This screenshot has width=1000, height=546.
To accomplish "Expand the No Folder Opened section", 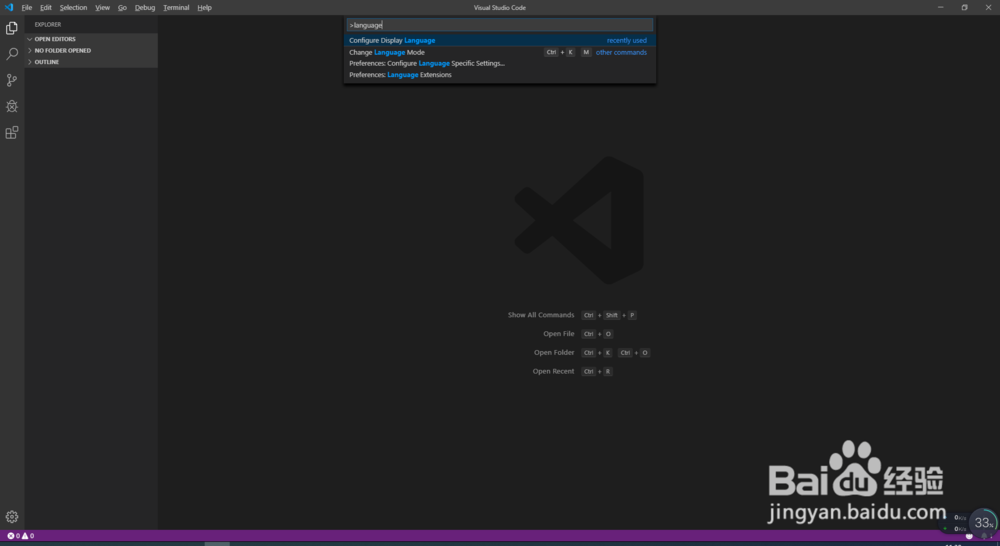I will coord(91,50).
